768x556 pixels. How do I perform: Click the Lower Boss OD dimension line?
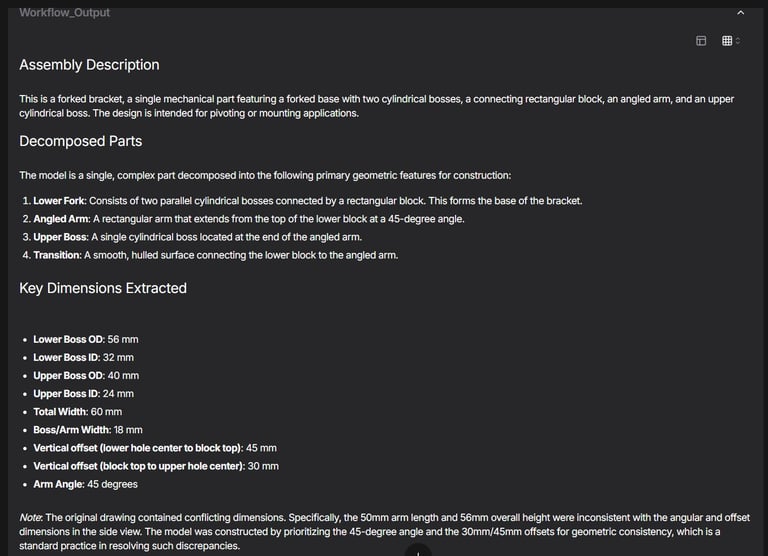point(85,340)
